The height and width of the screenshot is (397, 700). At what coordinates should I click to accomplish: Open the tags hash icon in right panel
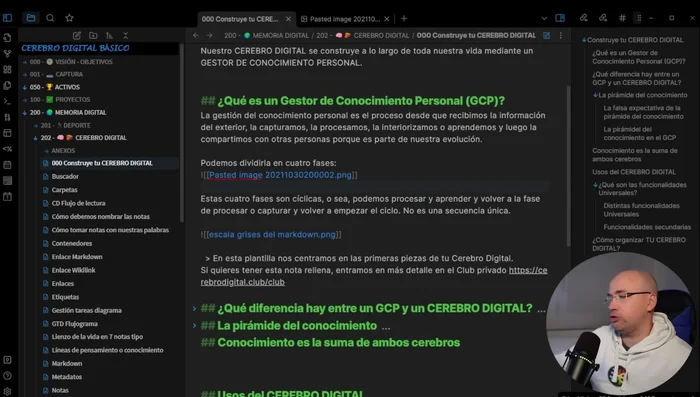(x=622, y=18)
